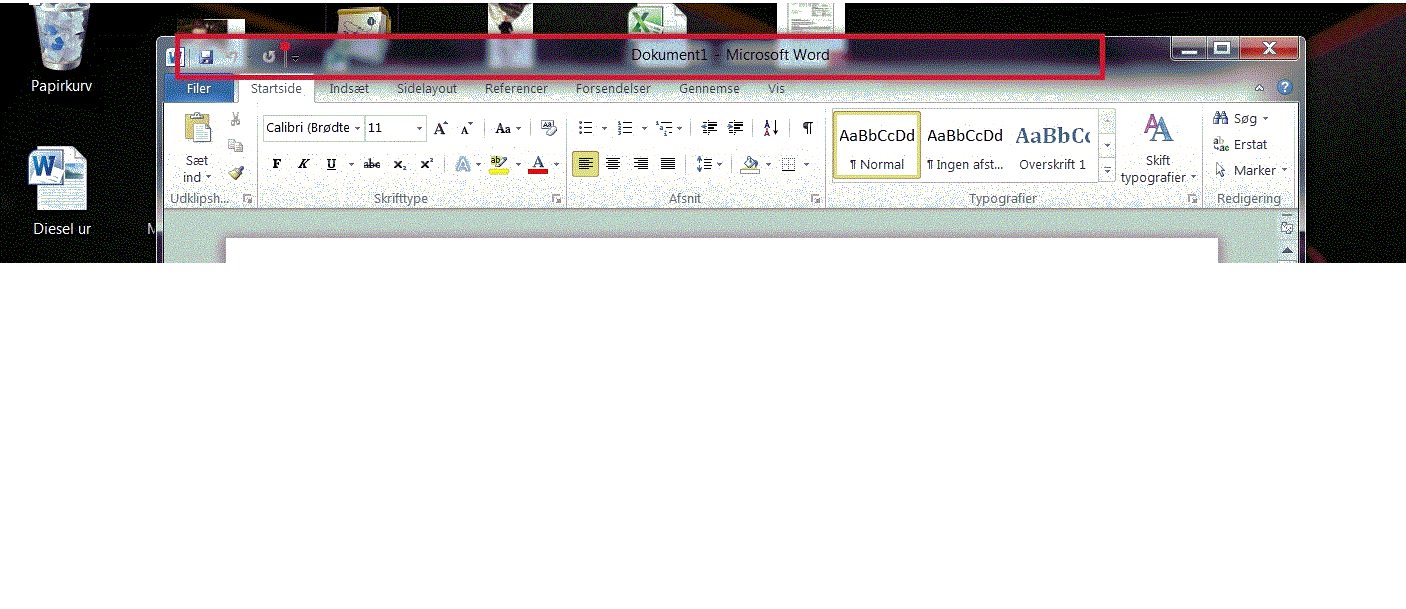Click the Text Effects glowing A icon

click(x=463, y=164)
